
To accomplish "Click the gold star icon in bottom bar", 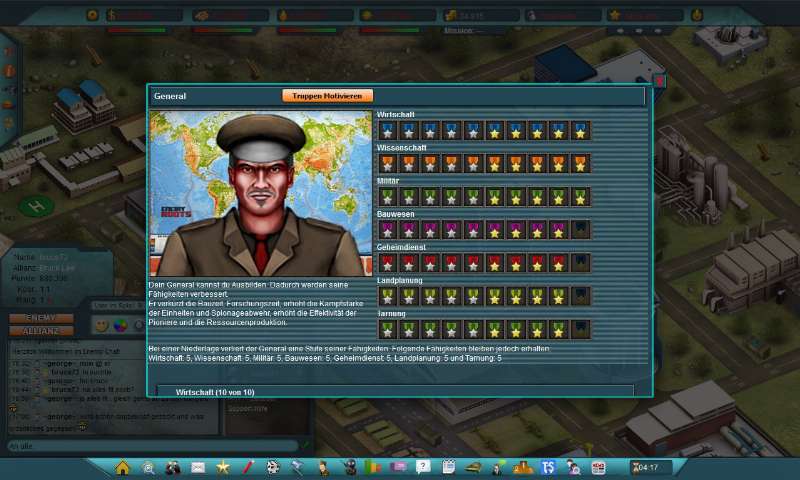I will [x=223, y=467].
